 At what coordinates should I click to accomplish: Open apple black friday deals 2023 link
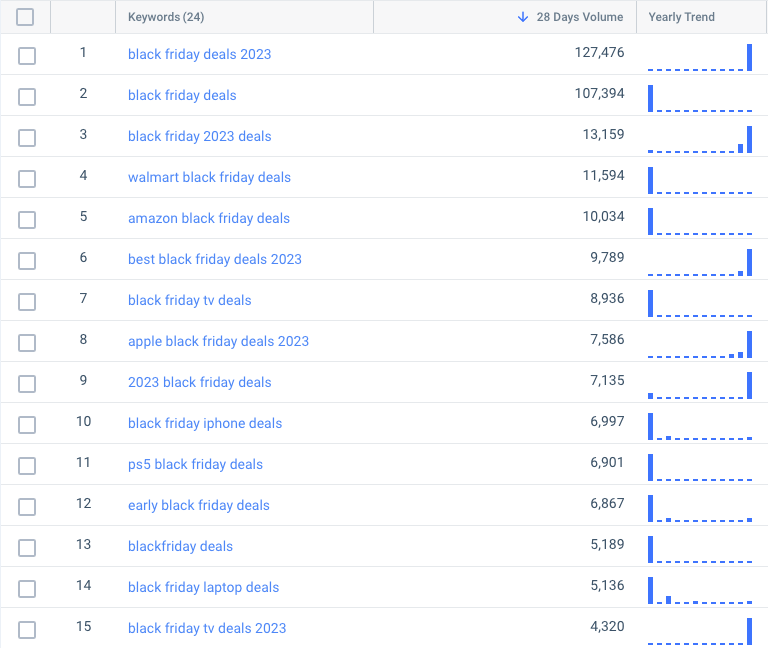(x=218, y=341)
